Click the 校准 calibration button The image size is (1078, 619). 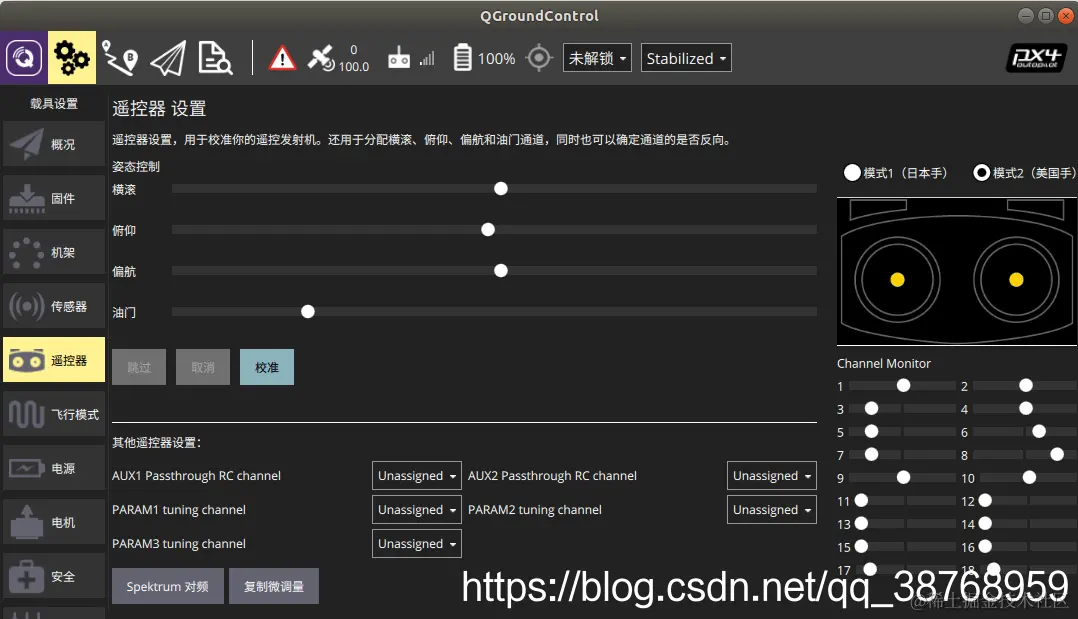pyautogui.click(x=266, y=367)
